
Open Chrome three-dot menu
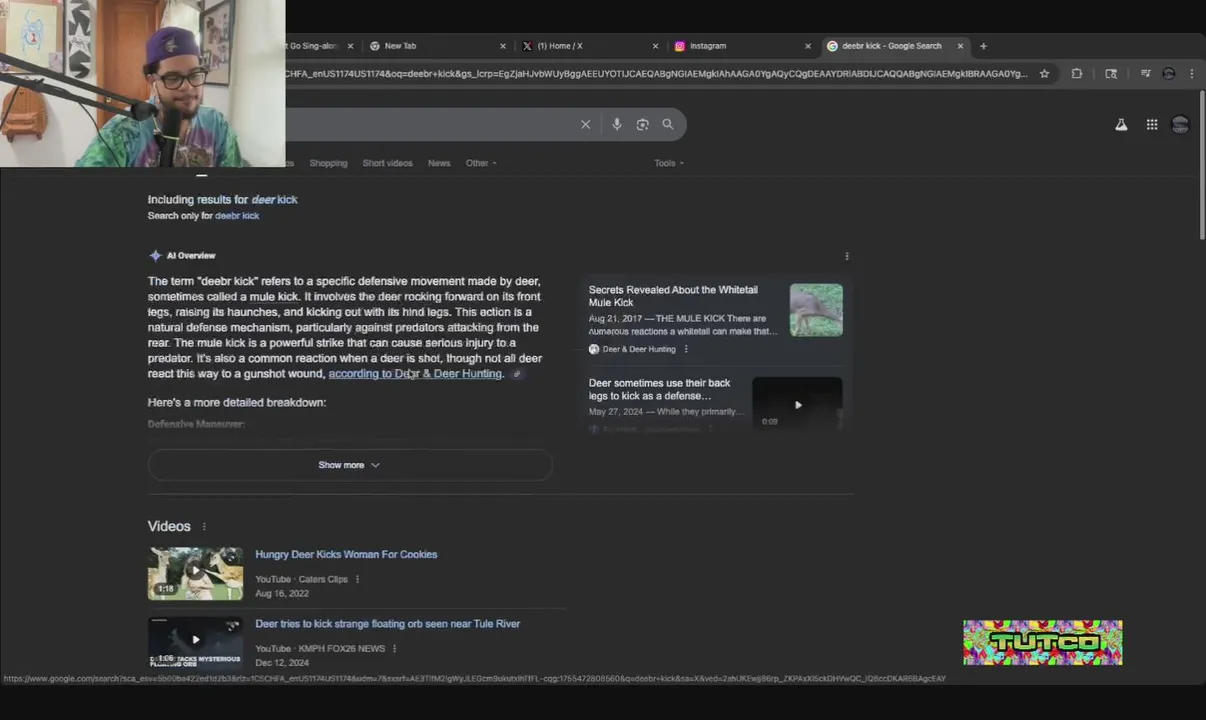pyautogui.click(x=1191, y=73)
